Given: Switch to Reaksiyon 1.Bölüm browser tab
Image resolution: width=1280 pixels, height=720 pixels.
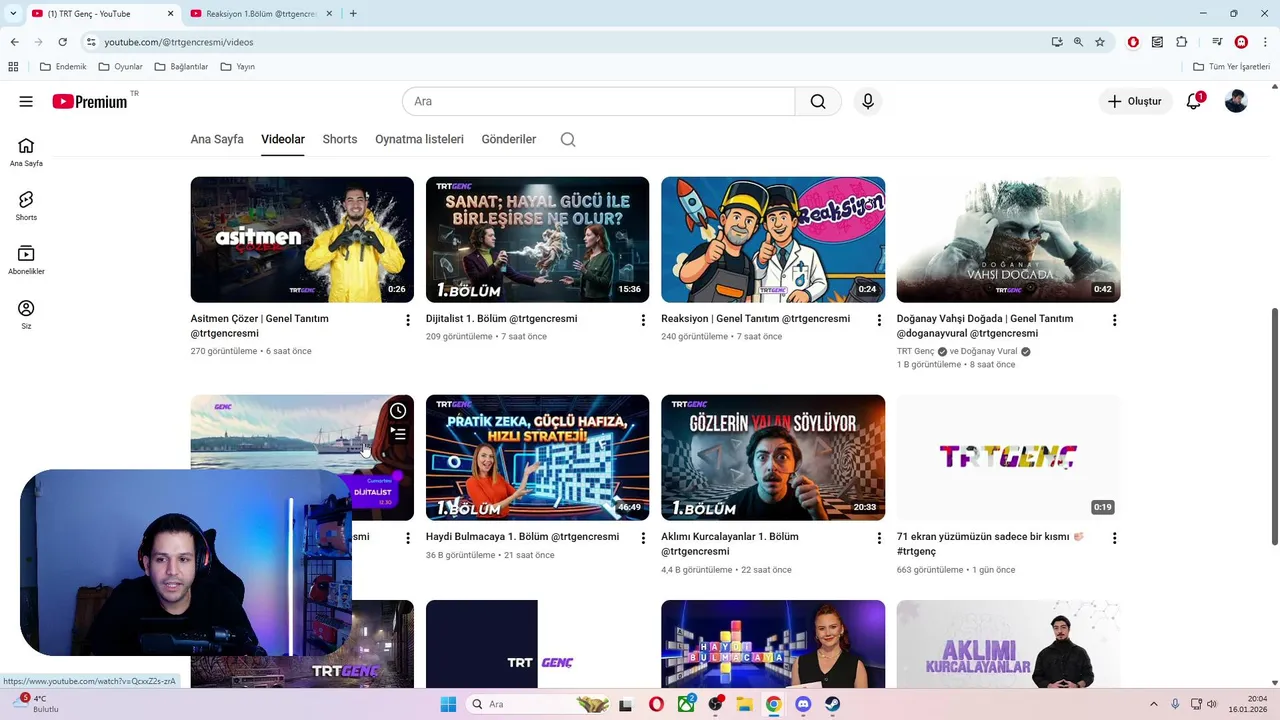Looking at the screenshot, I should click(260, 14).
